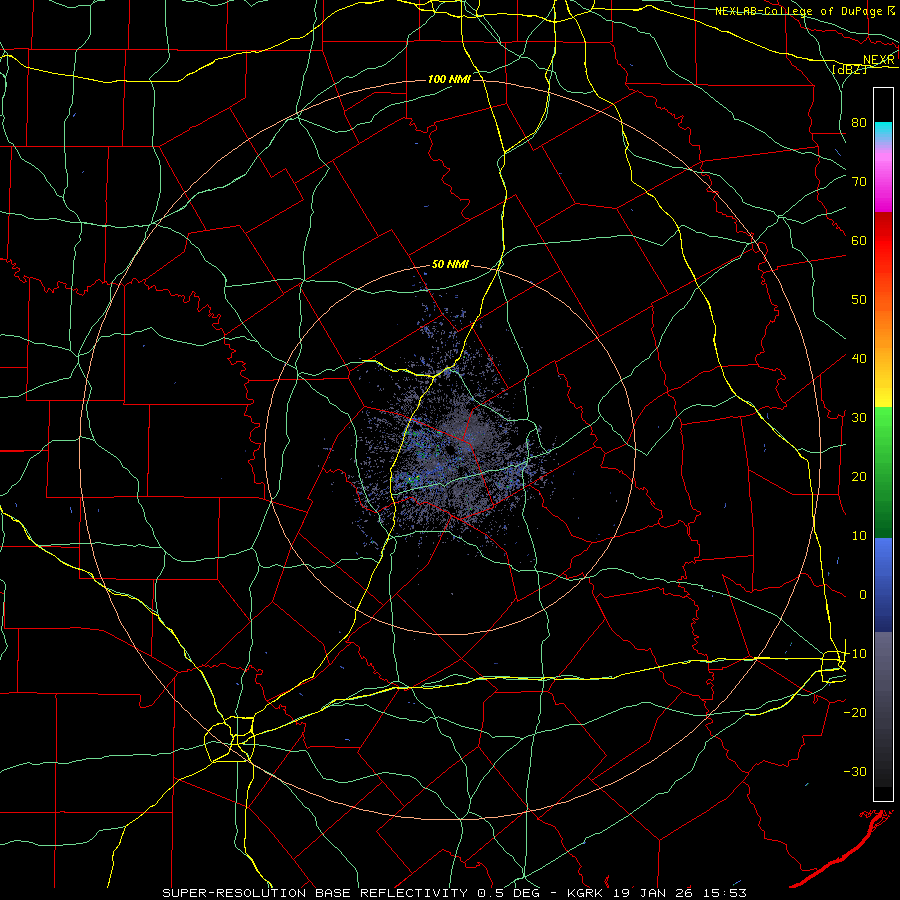The width and height of the screenshot is (900, 900).
Task: Click the 80 dBZ value on legend
Action: pyautogui.click(x=859, y=122)
